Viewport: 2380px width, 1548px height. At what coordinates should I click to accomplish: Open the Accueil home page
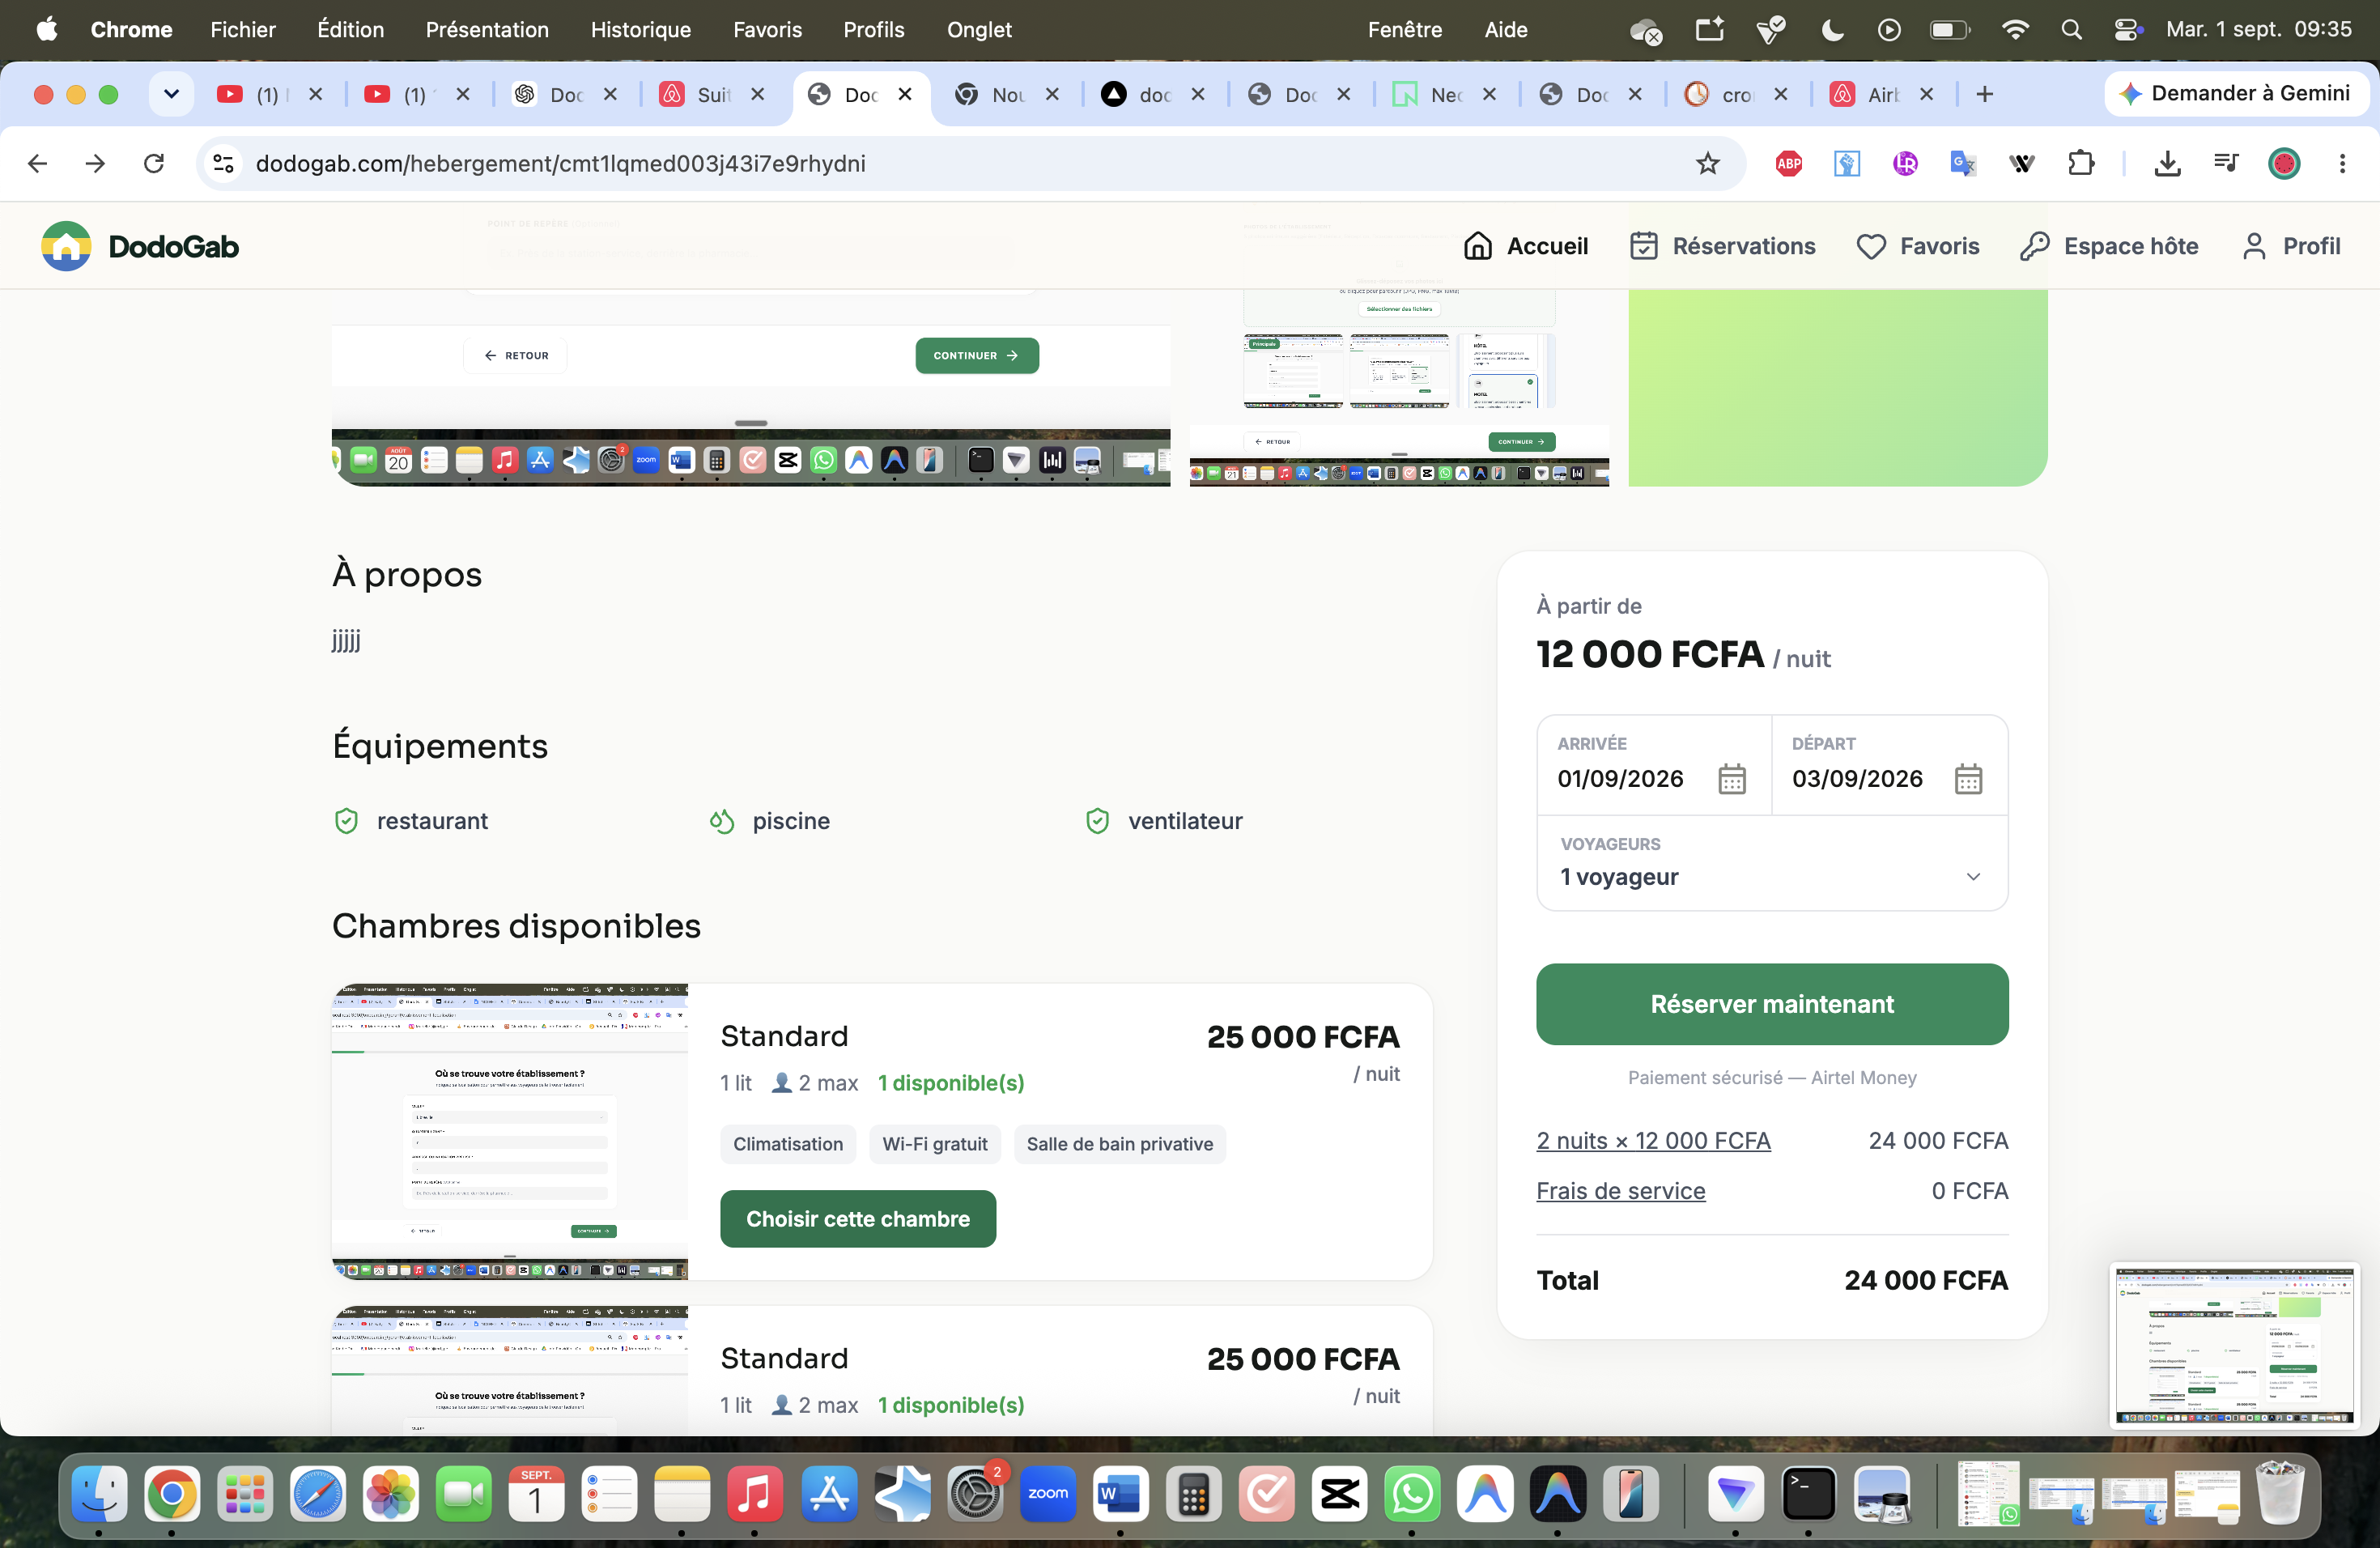point(1525,246)
